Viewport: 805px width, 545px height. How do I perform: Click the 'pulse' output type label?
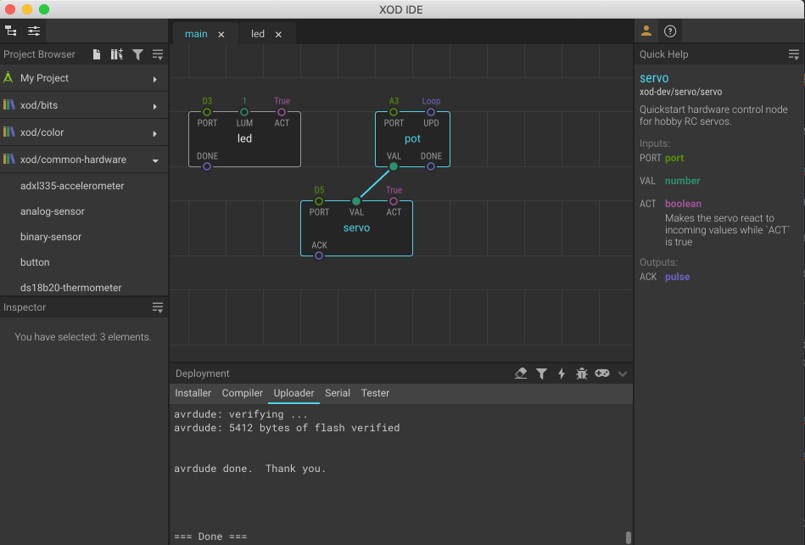click(x=677, y=277)
